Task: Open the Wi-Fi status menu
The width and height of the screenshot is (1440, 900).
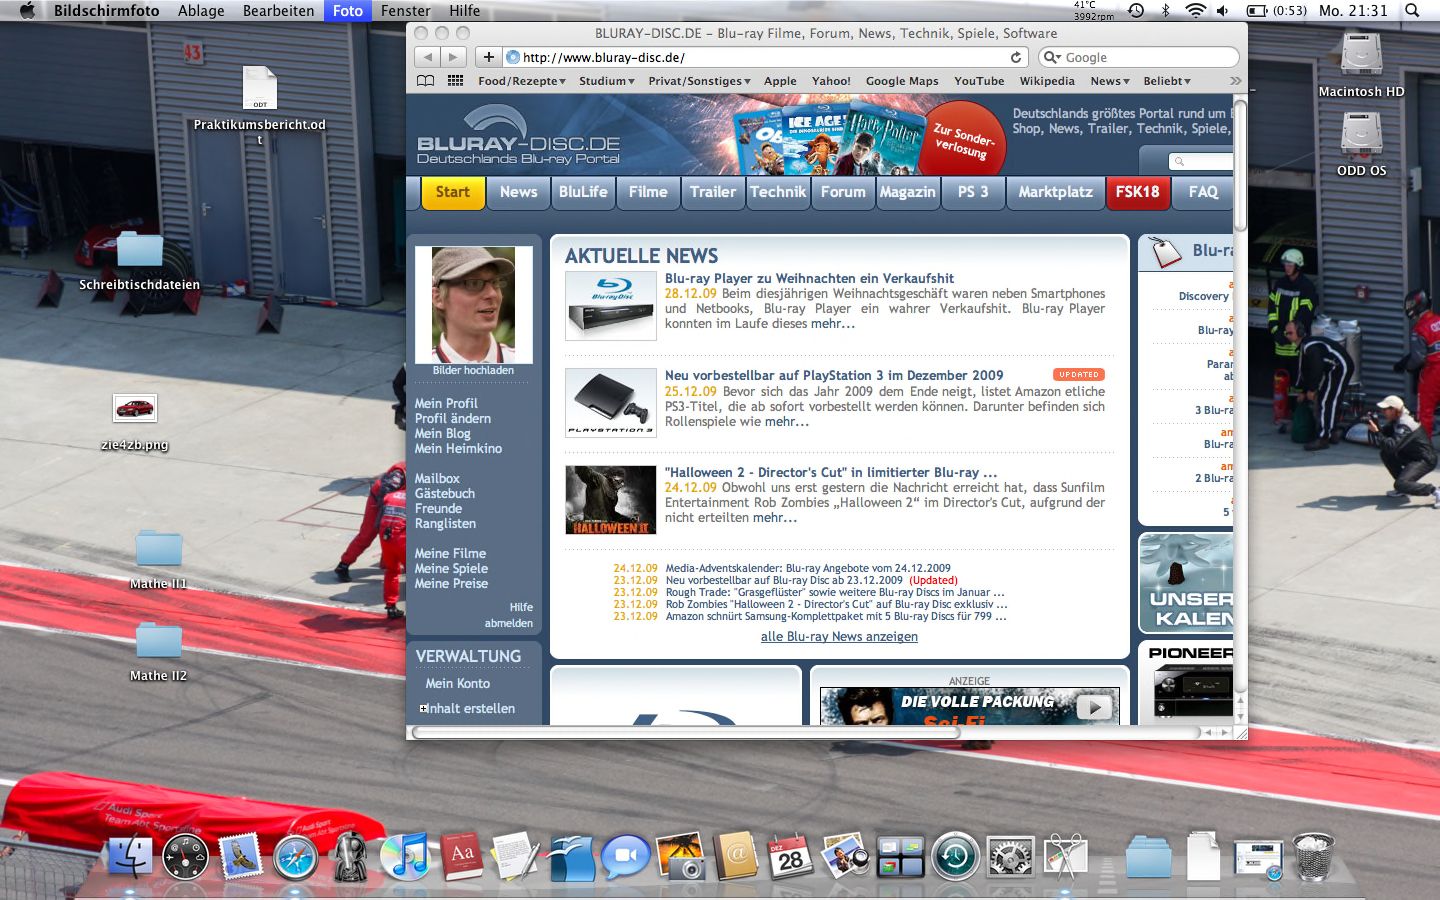Action: point(1195,10)
